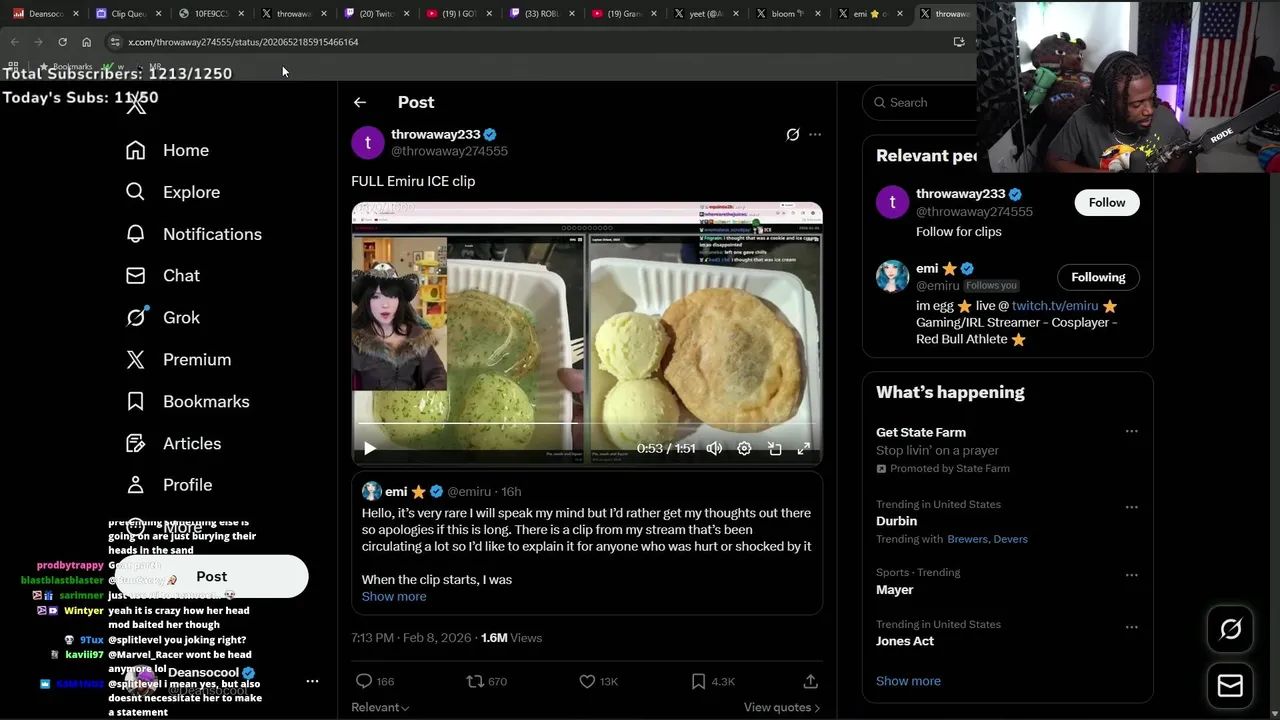Like the post with 13K likes
The image size is (1280, 720).
point(599,681)
